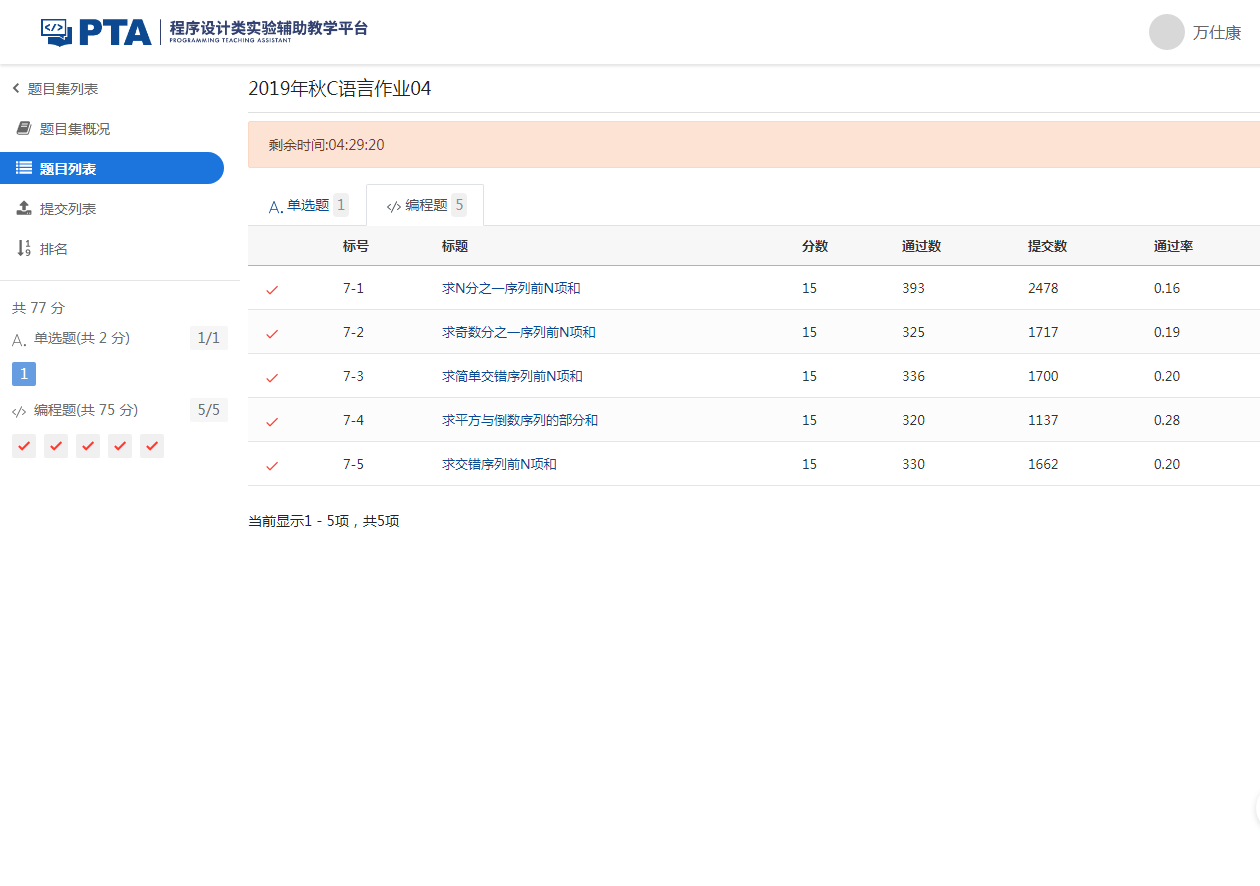Open problem 求N分之一序列前N项和
Screen dimensions: 1260x886
pyautogui.click(x=511, y=288)
